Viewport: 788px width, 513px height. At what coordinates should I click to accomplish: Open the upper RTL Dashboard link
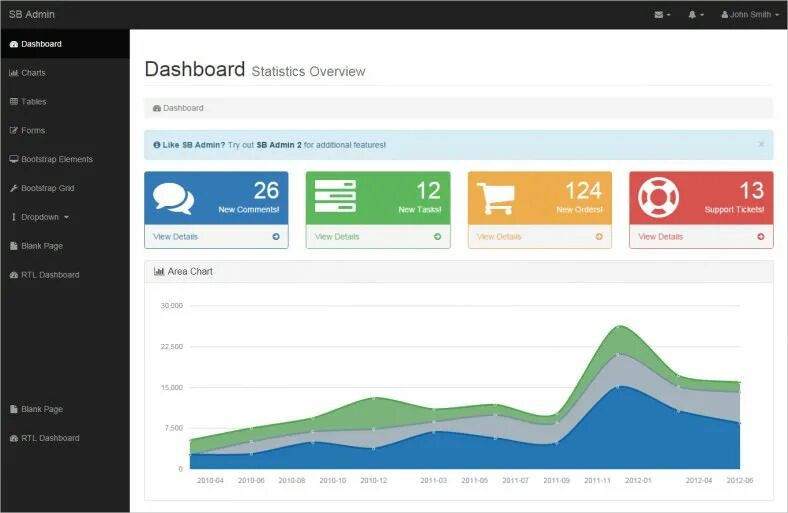point(65,275)
